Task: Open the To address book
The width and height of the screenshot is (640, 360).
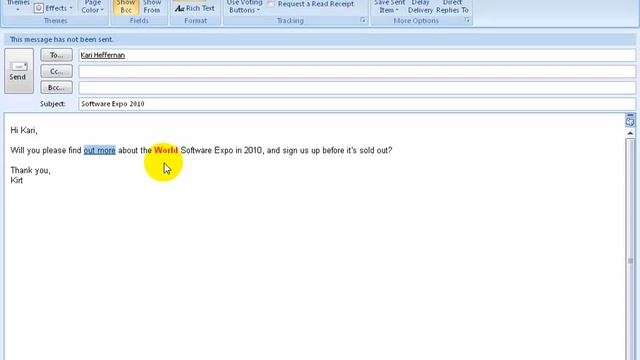Action: (x=56, y=55)
